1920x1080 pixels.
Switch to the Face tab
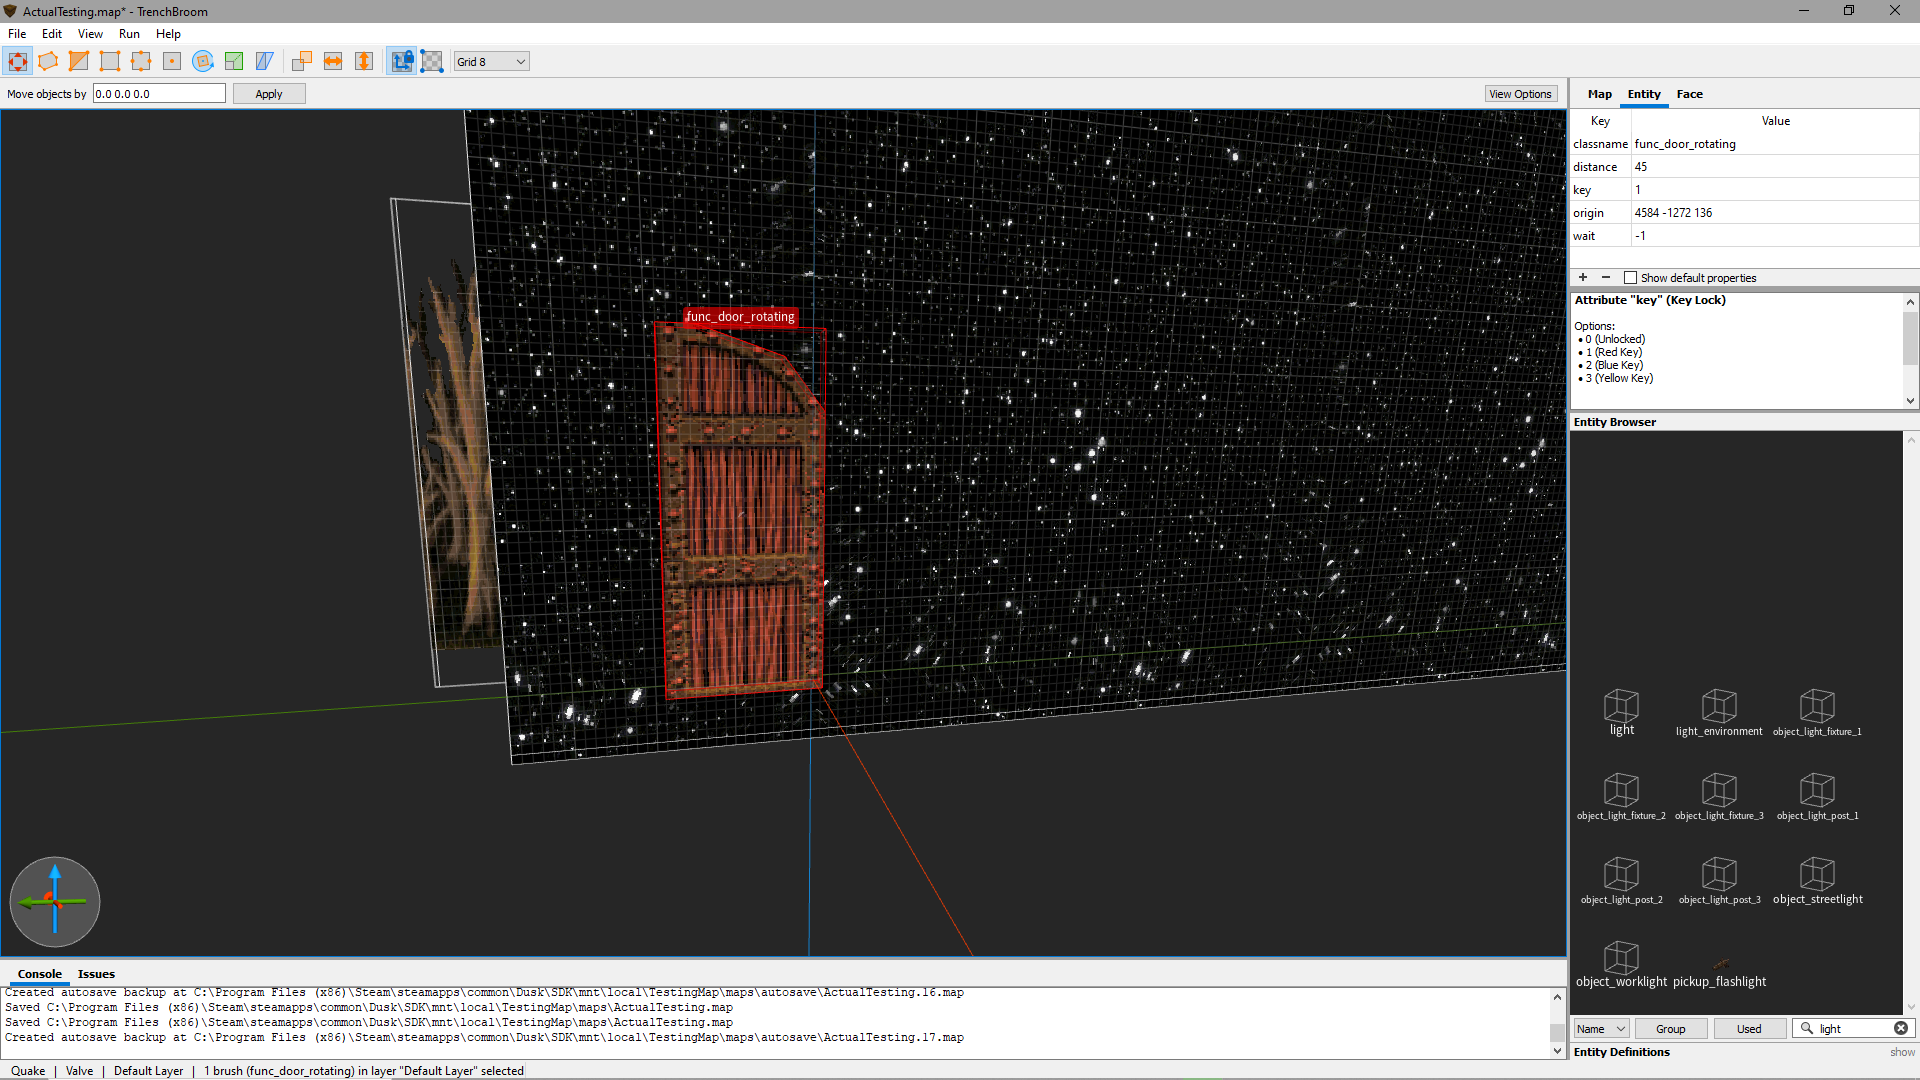coord(1689,94)
